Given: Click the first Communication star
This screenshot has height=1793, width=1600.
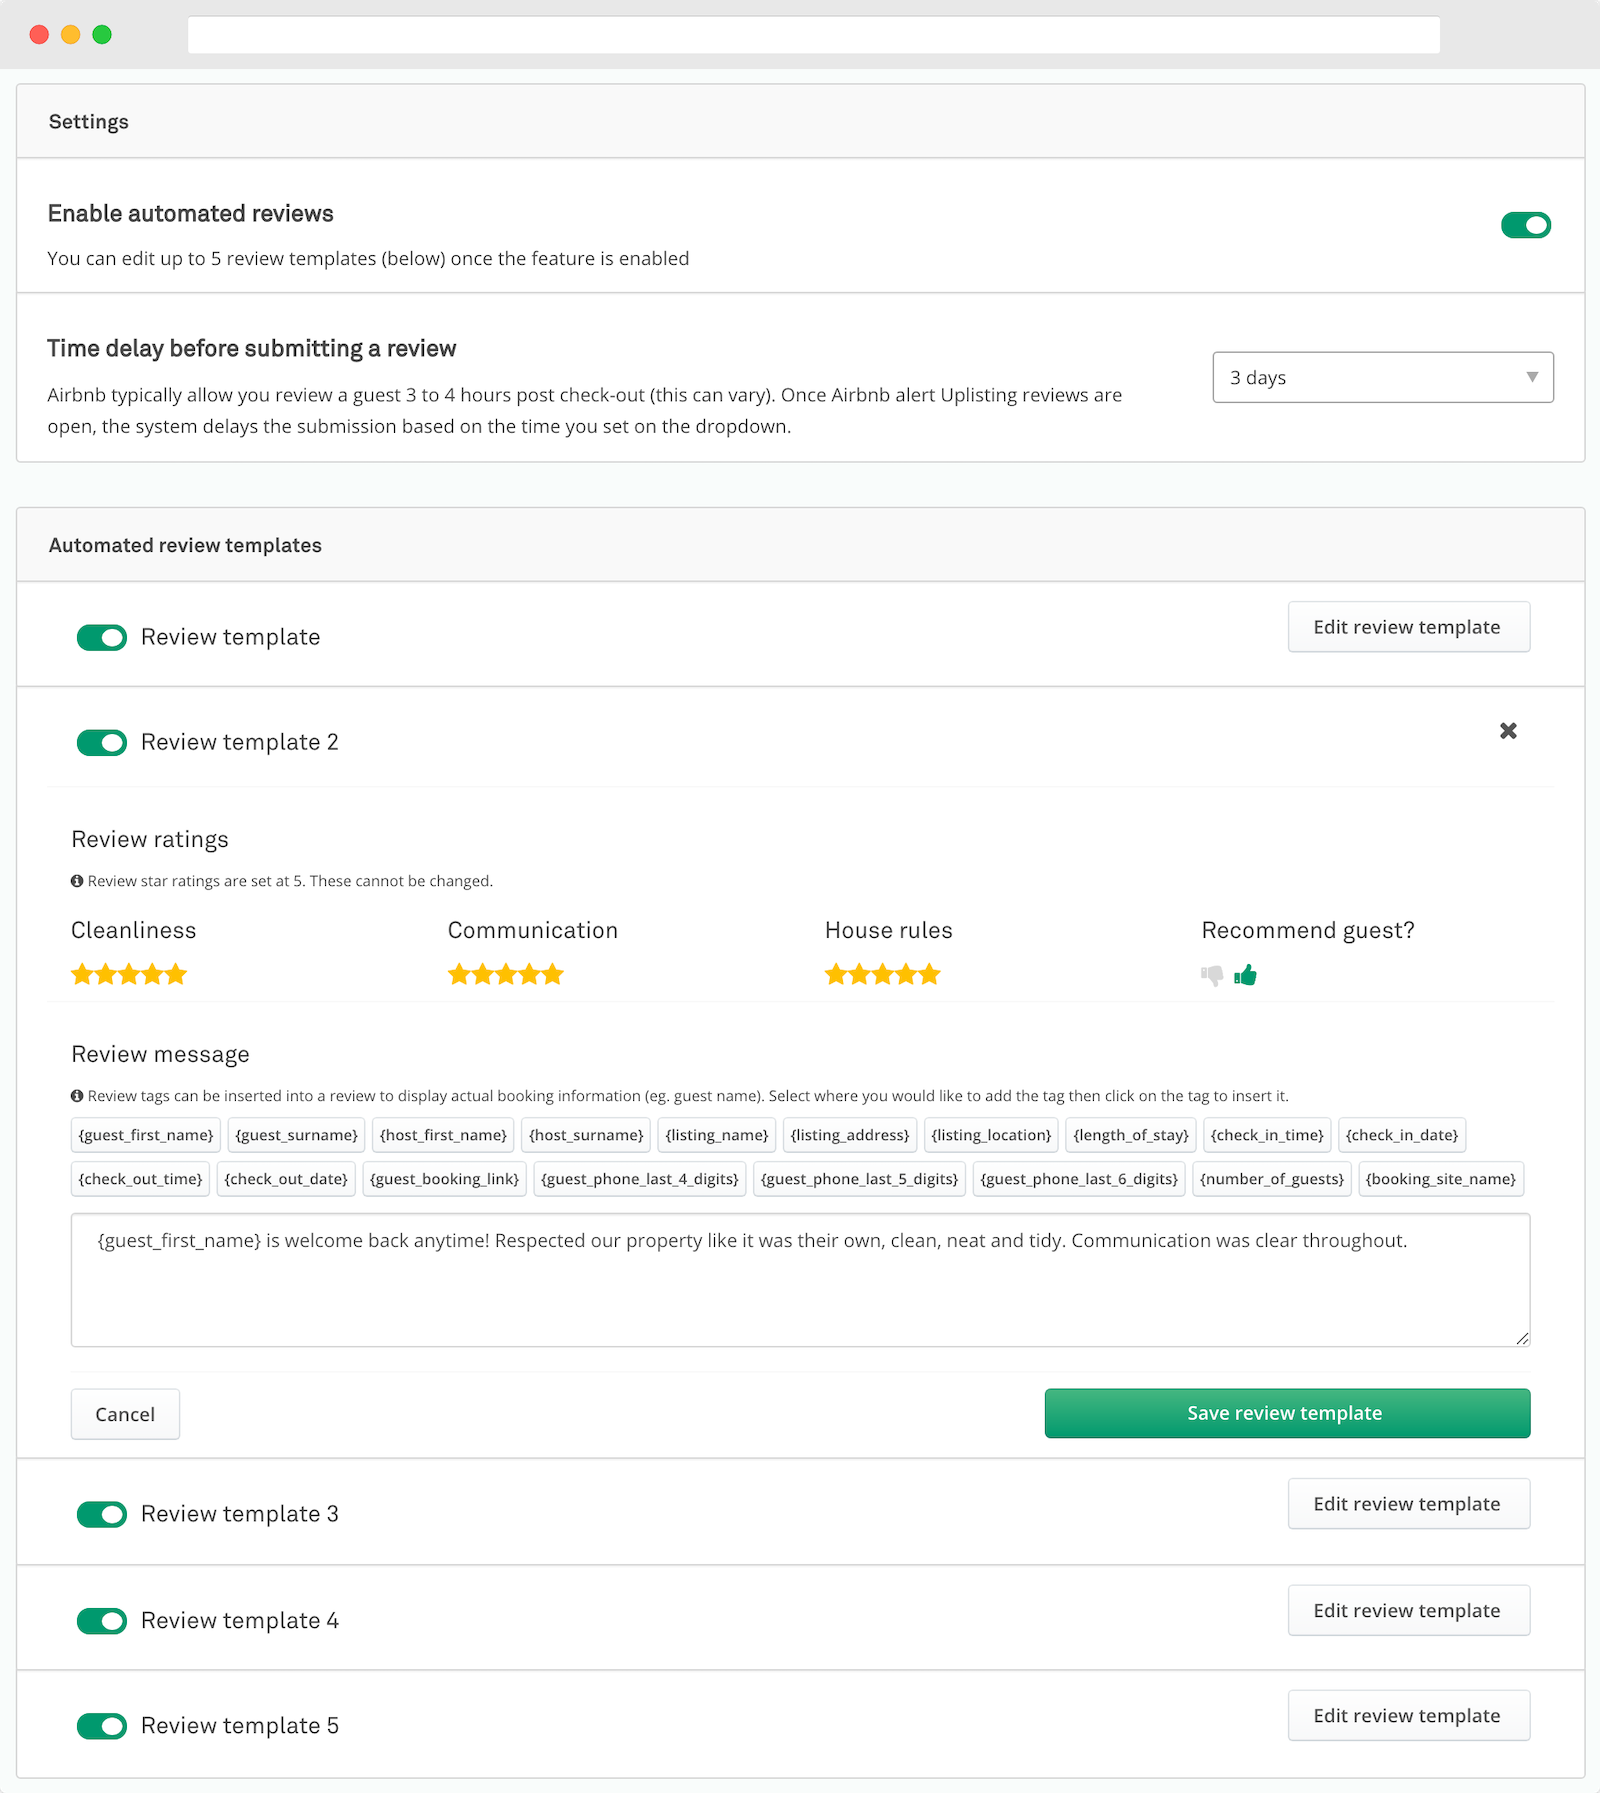Looking at the screenshot, I should pyautogui.click(x=459, y=974).
